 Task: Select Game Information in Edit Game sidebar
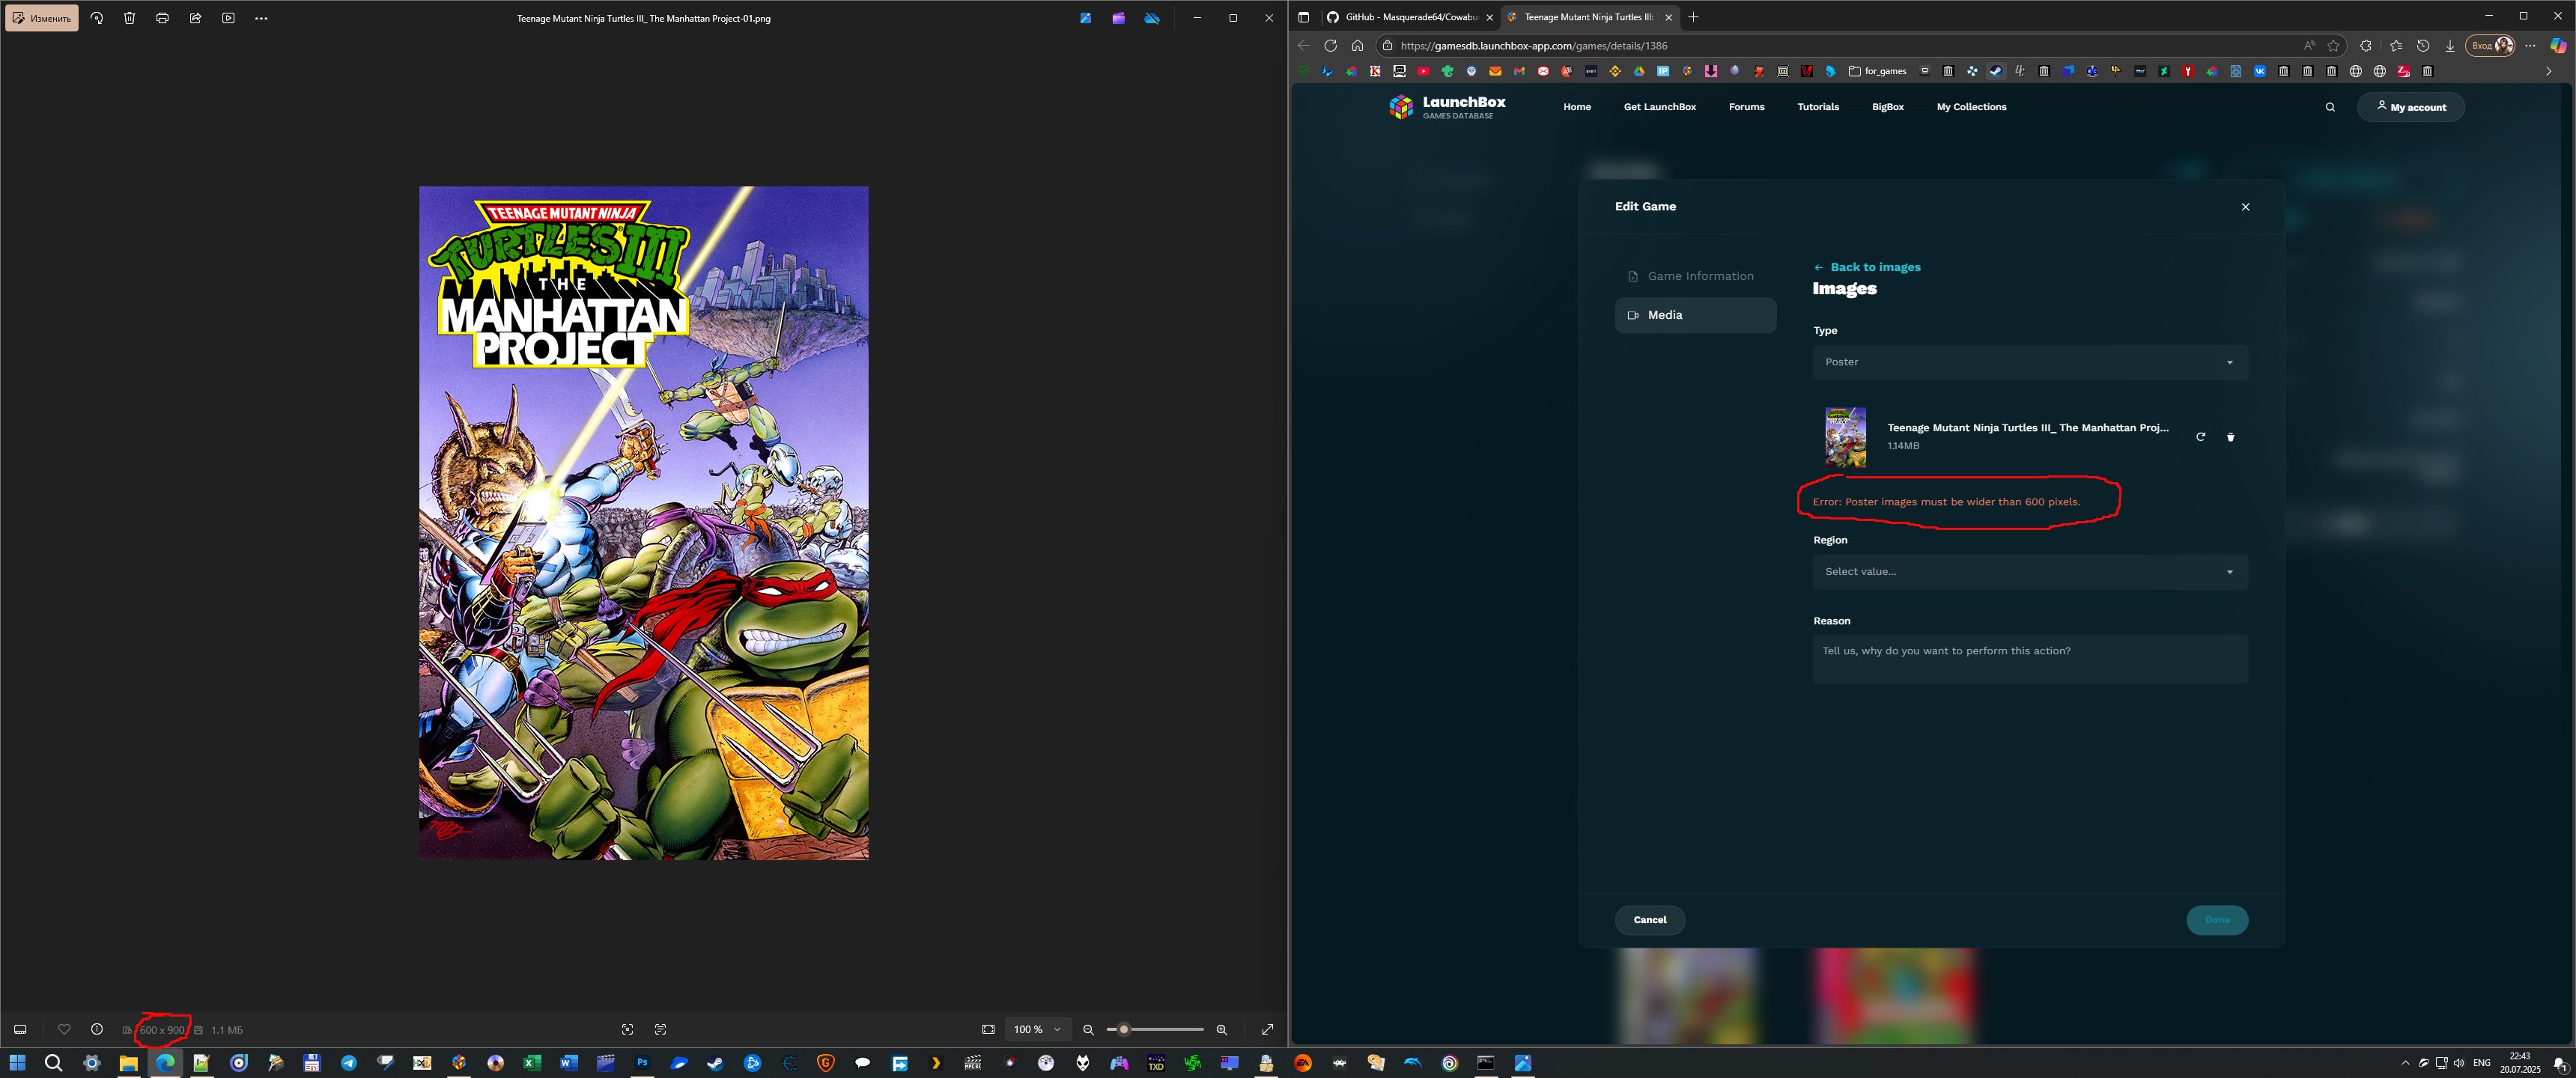pyautogui.click(x=1695, y=276)
